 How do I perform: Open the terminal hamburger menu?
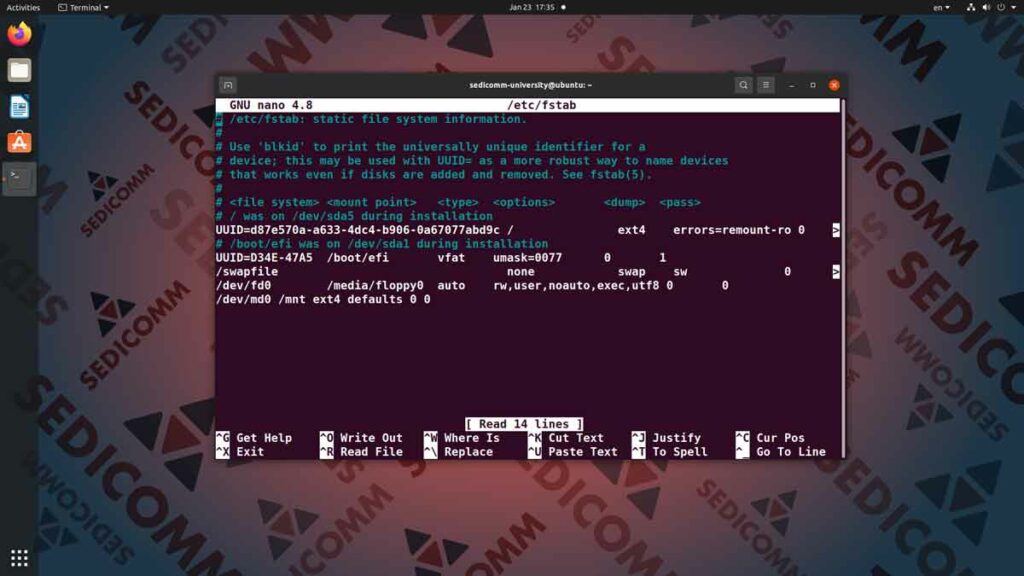point(765,85)
